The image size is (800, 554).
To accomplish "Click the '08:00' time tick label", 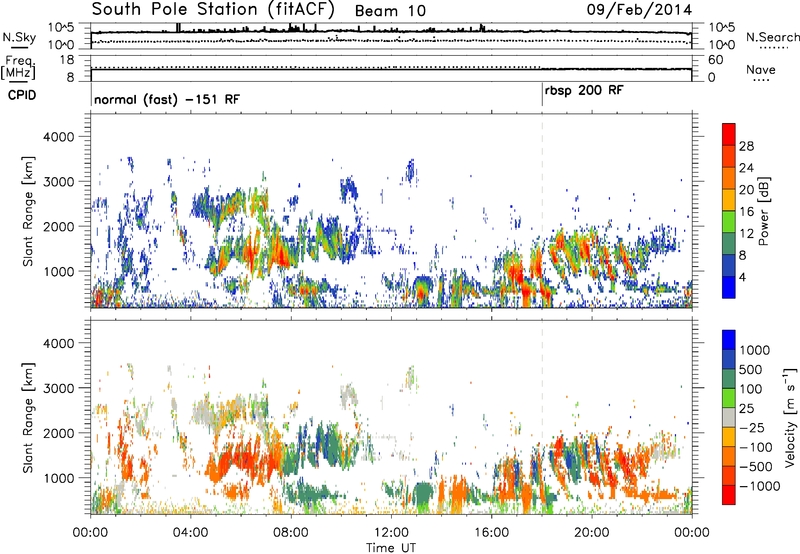I will pyautogui.click(x=291, y=533).
